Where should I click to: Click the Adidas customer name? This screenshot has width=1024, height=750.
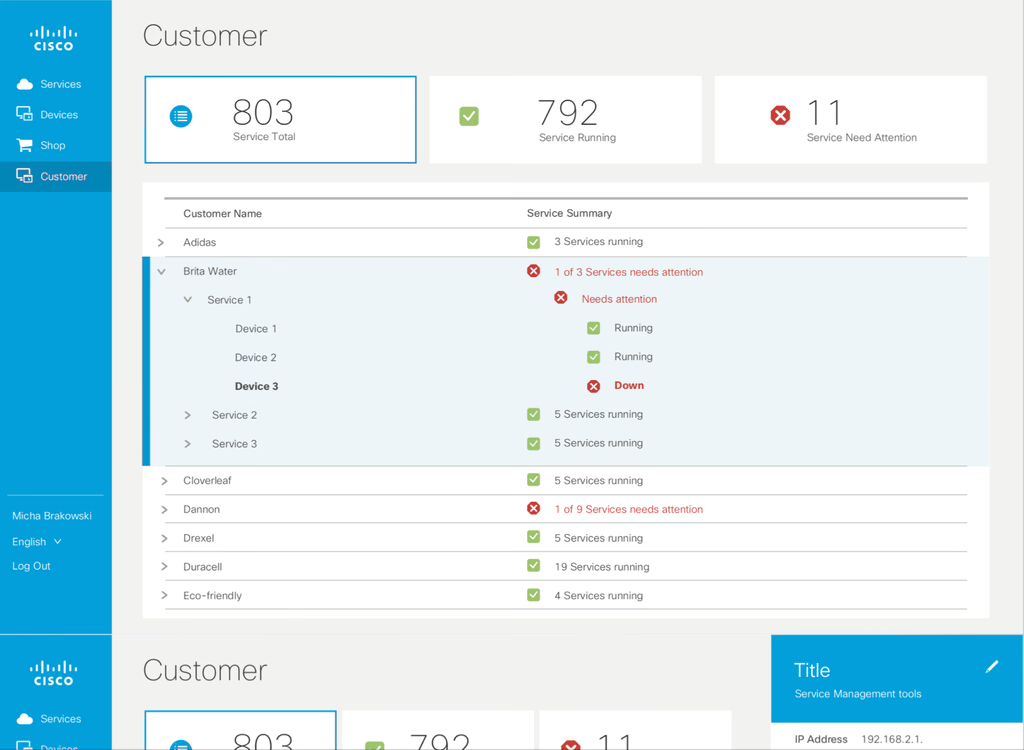[199, 242]
